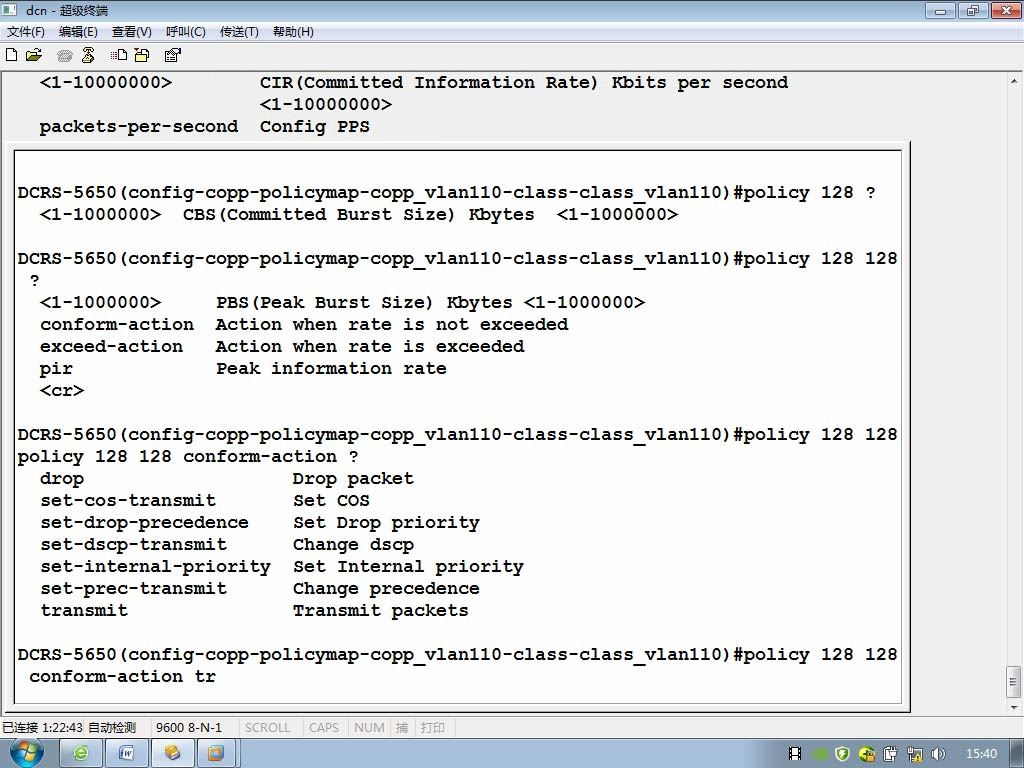
Task: Open Internet Explorer from the taskbar
Action: tap(81, 754)
